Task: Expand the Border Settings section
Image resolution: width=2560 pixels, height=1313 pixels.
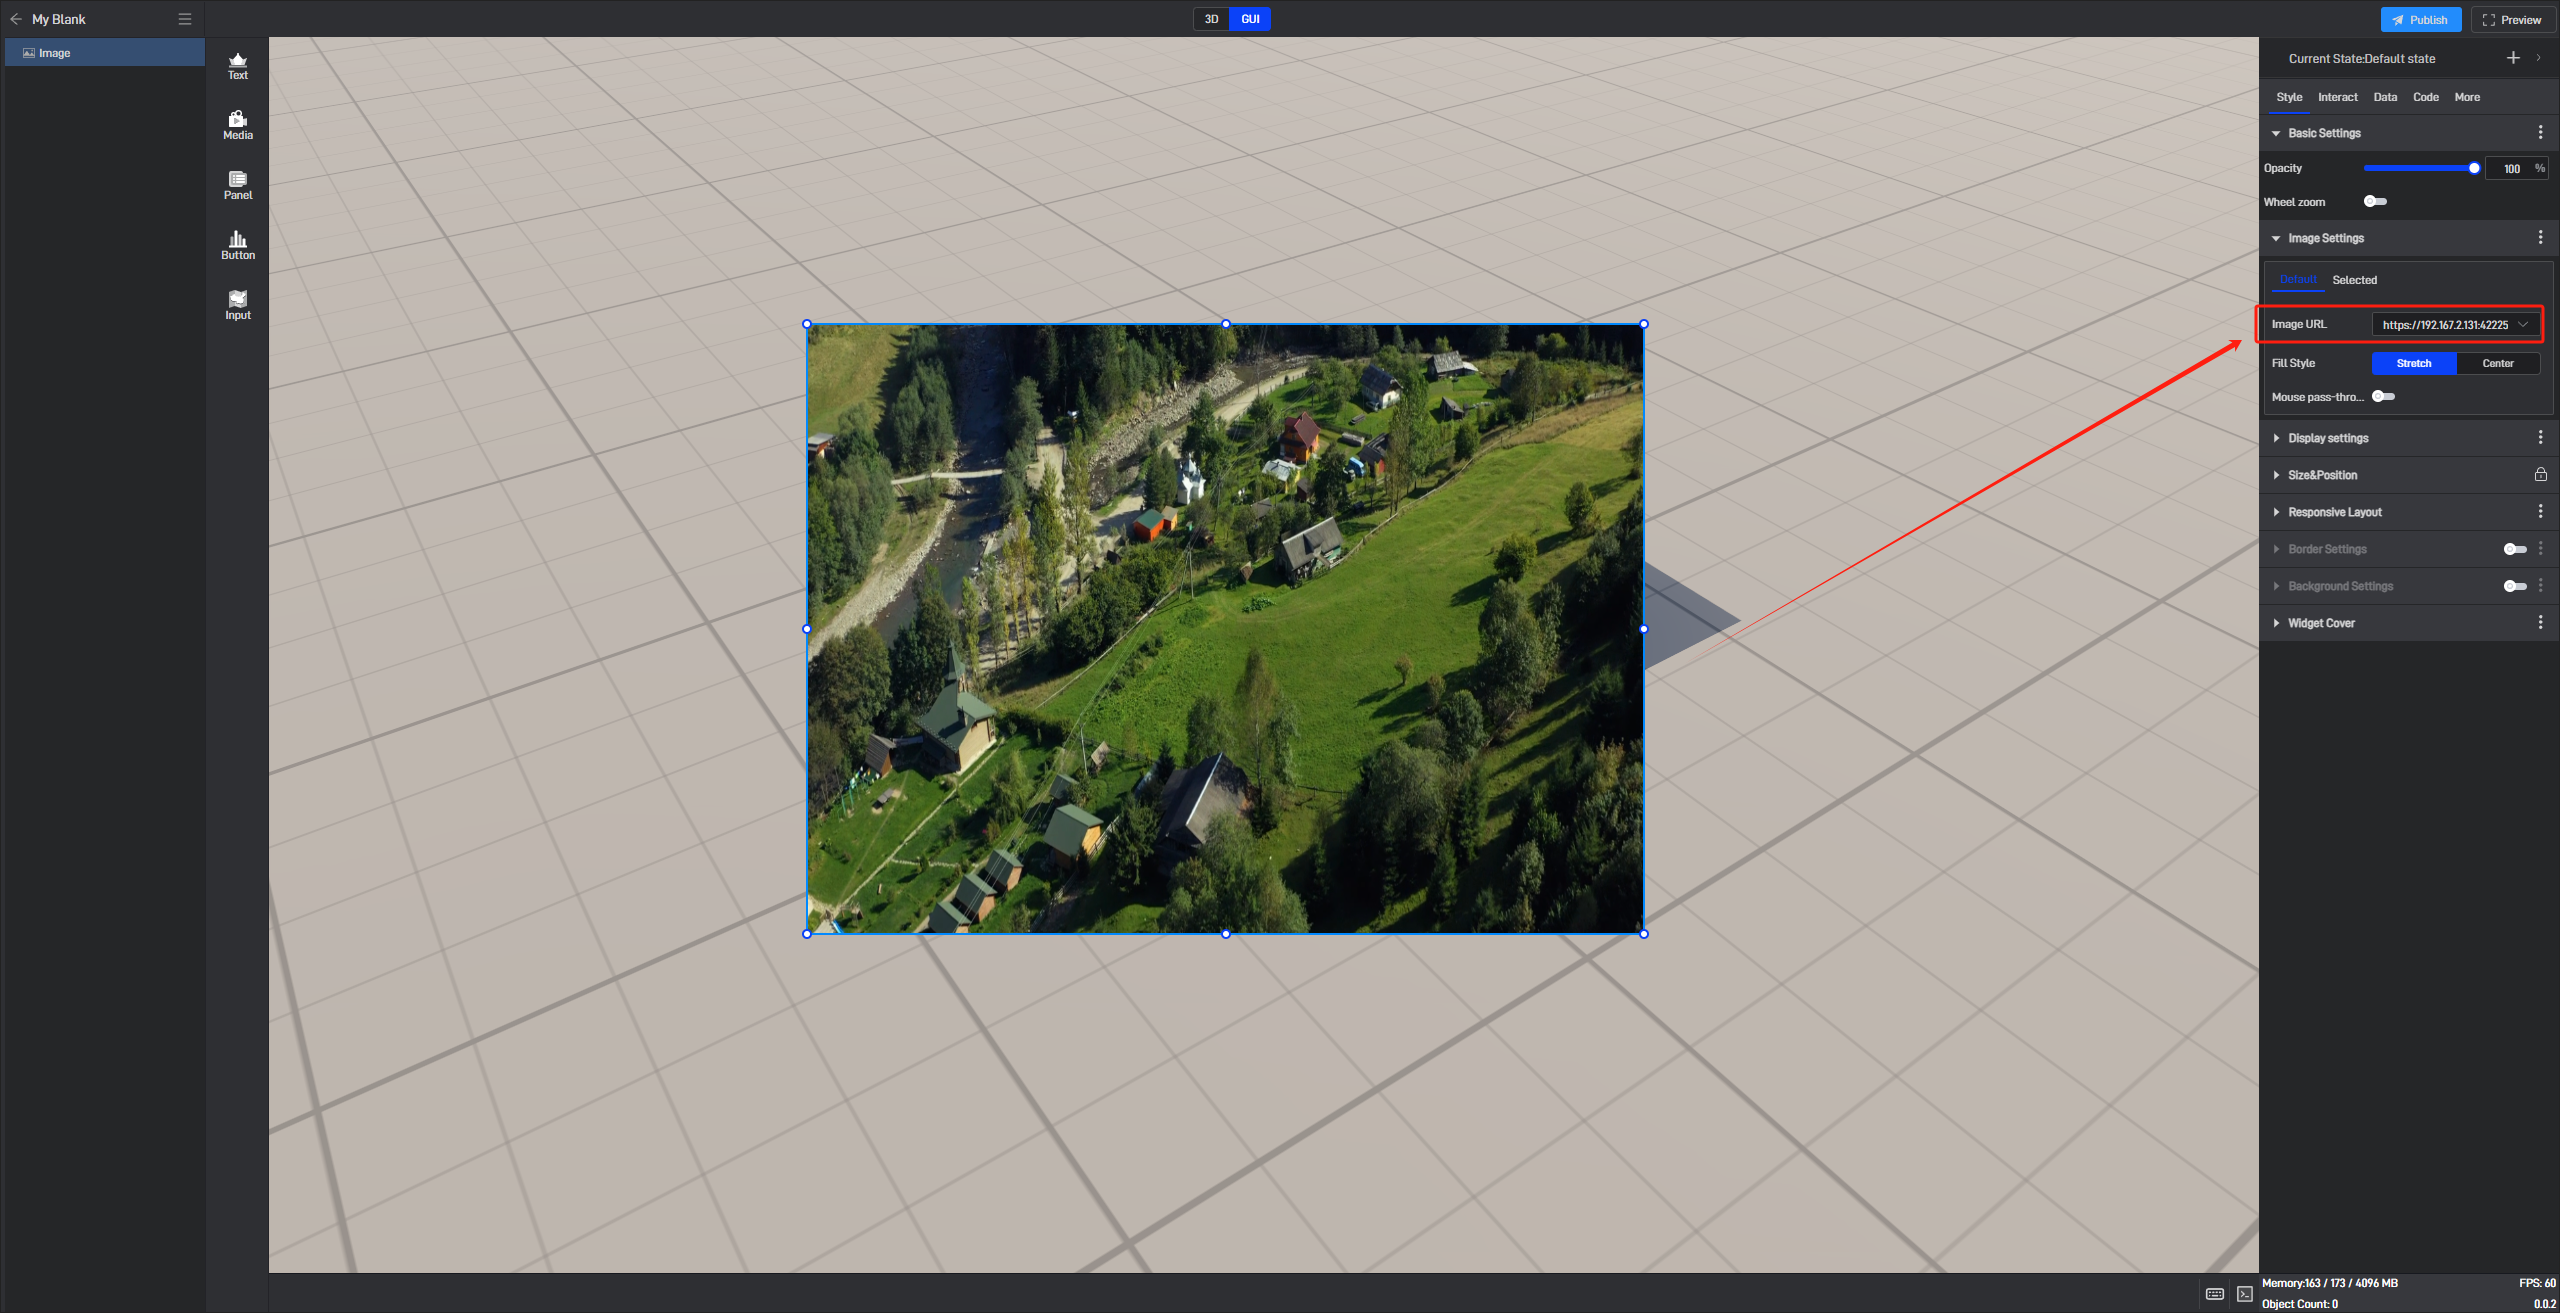Action: pyautogui.click(x=2276, y=549)
